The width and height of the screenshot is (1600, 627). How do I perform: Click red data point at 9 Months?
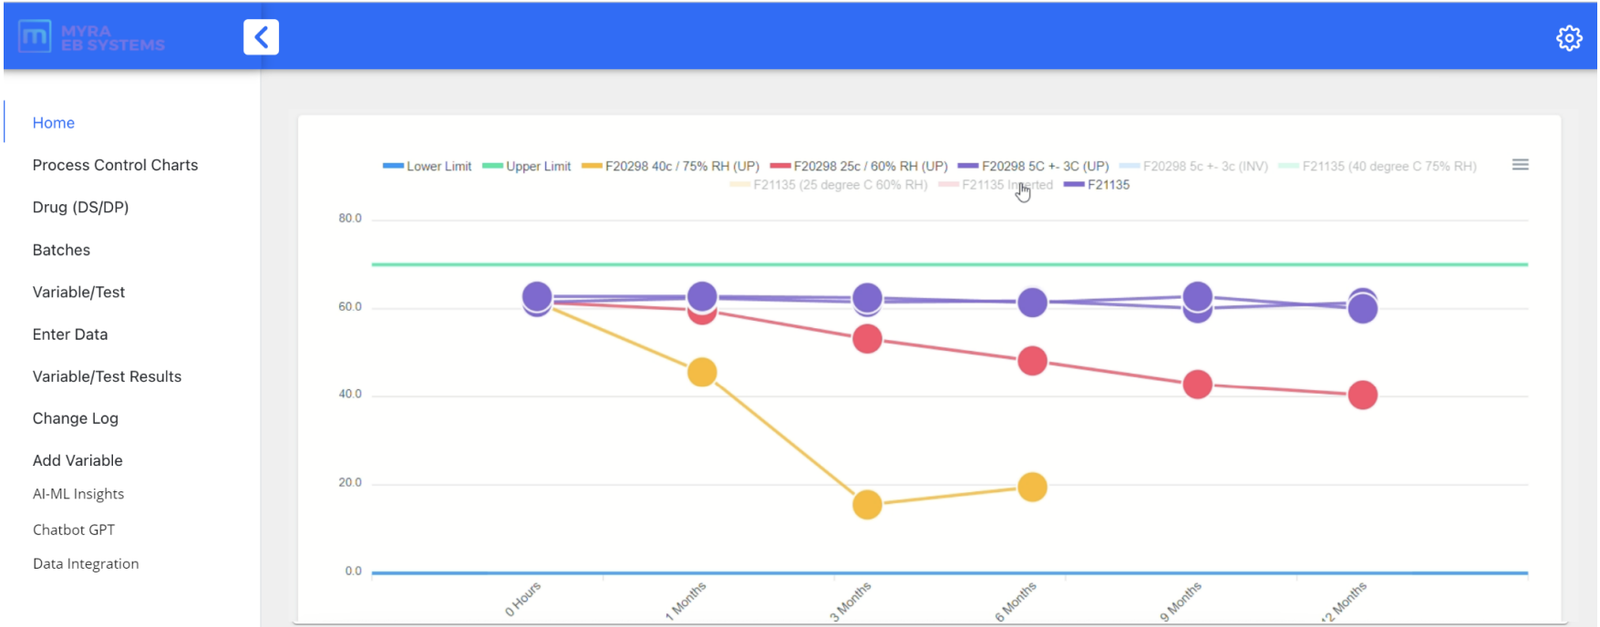pos(1197,384)
